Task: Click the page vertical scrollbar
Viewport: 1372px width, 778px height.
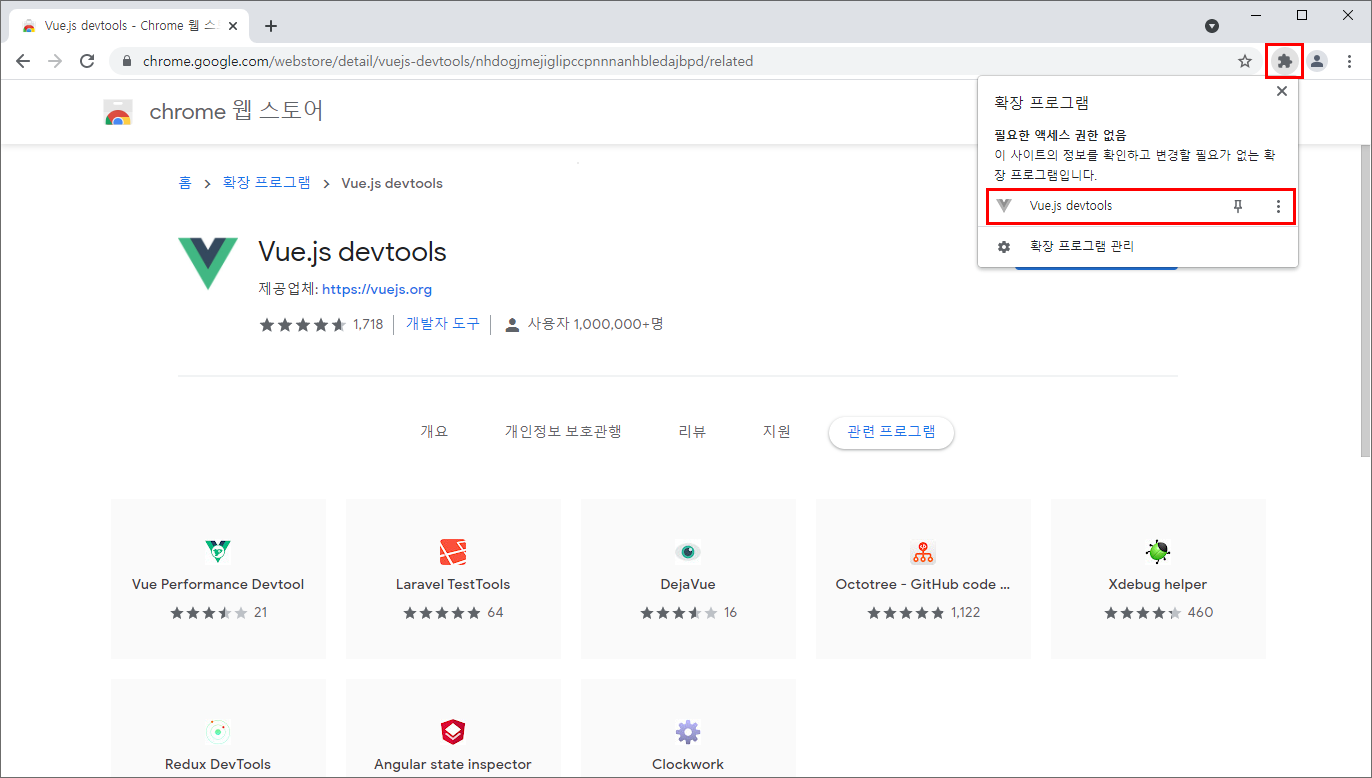Action: tap(1364, 300)
